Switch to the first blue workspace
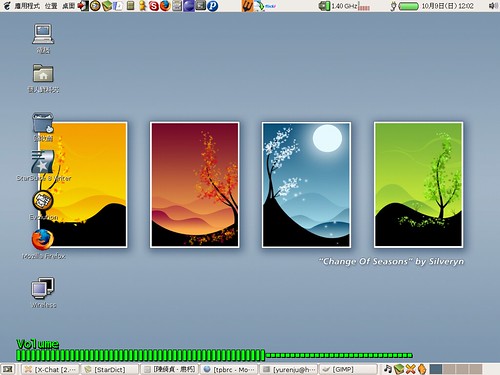The width and height of the screenshot is (500, 375). [436, 369]
